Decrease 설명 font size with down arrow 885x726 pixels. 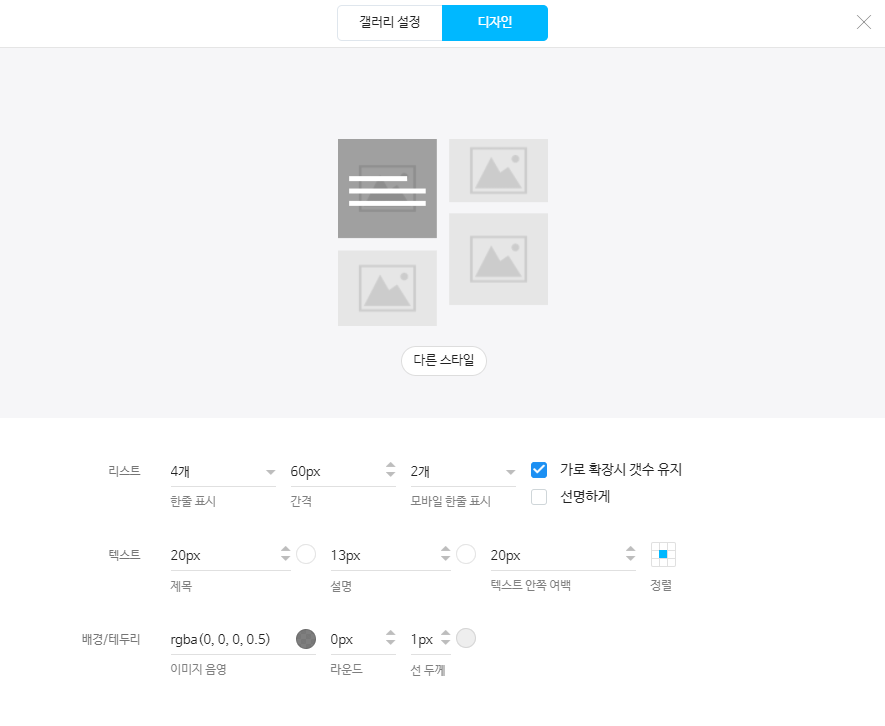446,558
